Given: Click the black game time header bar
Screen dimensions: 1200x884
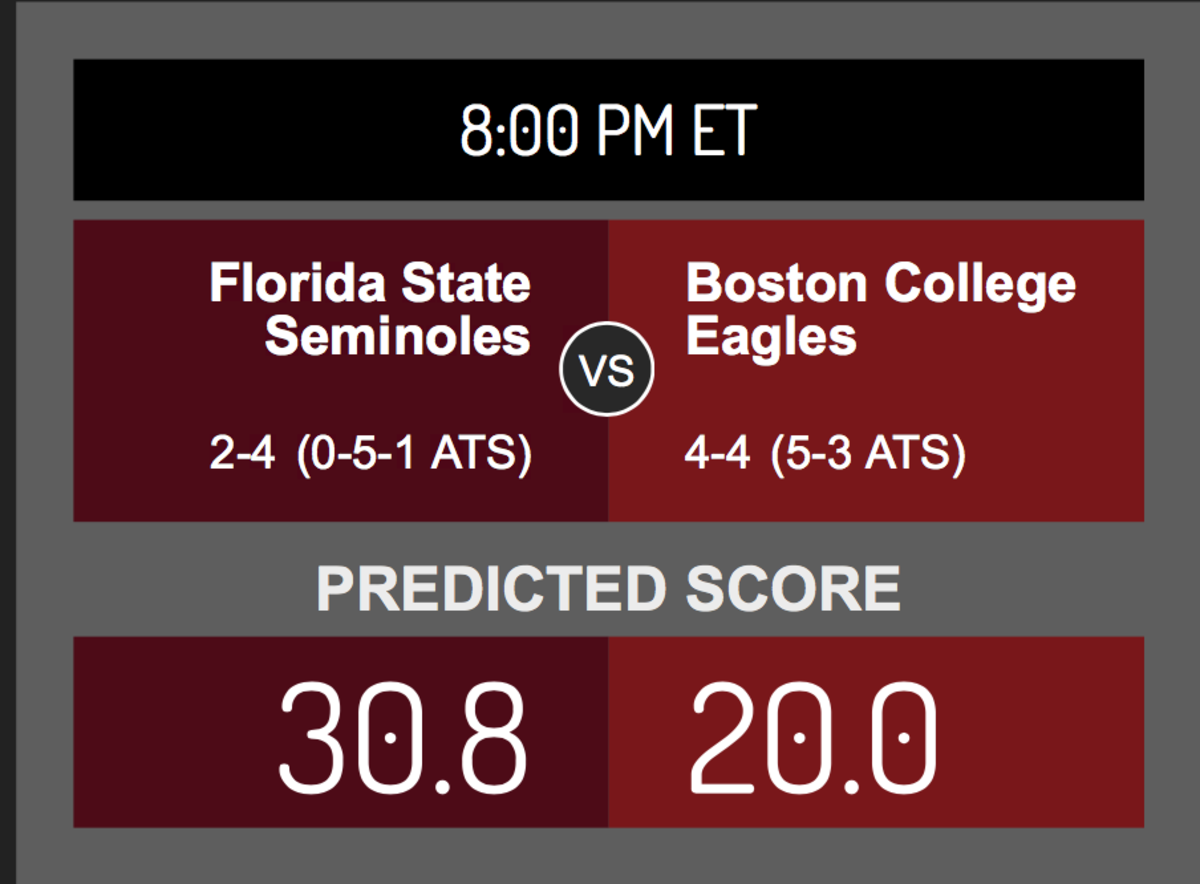Looking at the screenshot, I should pos(609,130).
